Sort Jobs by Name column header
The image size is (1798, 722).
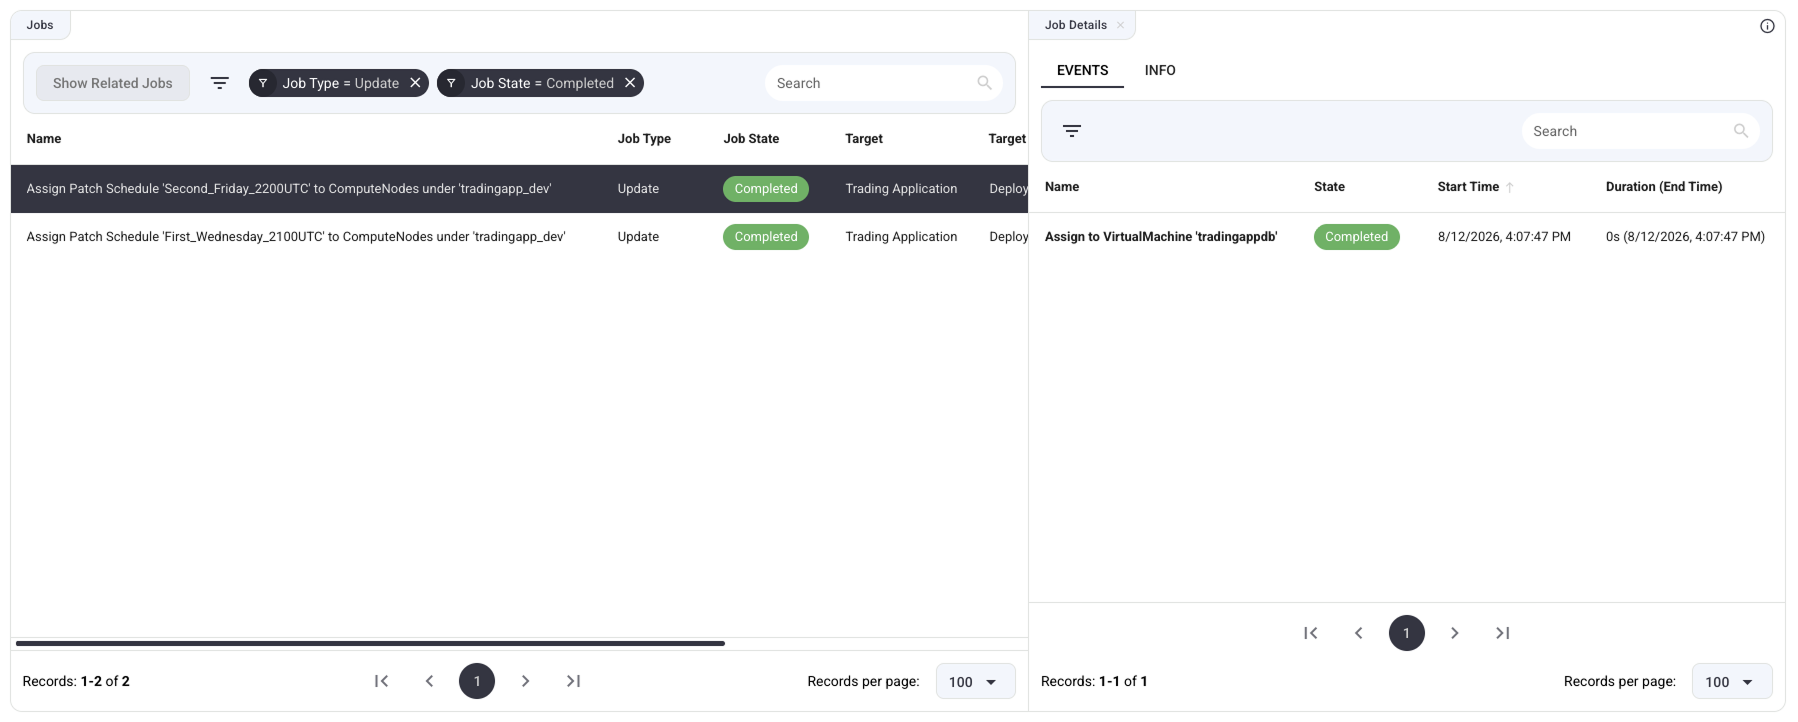(44, 139)
